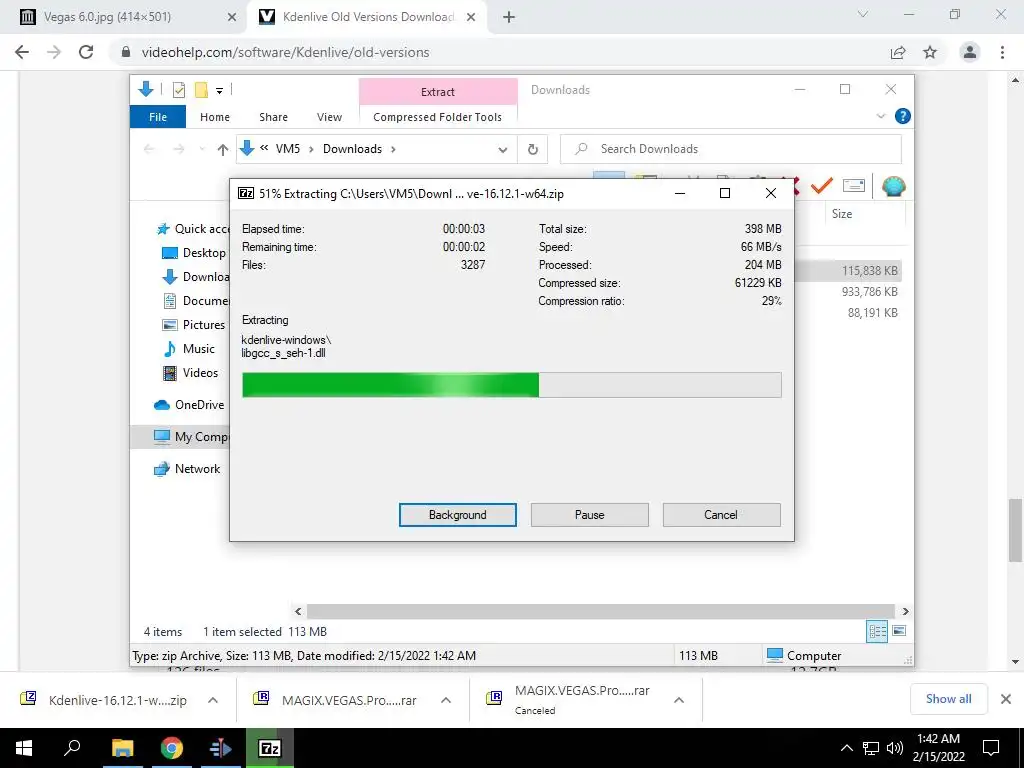
Task: Open Chrome three-dot menu
Action: coord(1002,52)
